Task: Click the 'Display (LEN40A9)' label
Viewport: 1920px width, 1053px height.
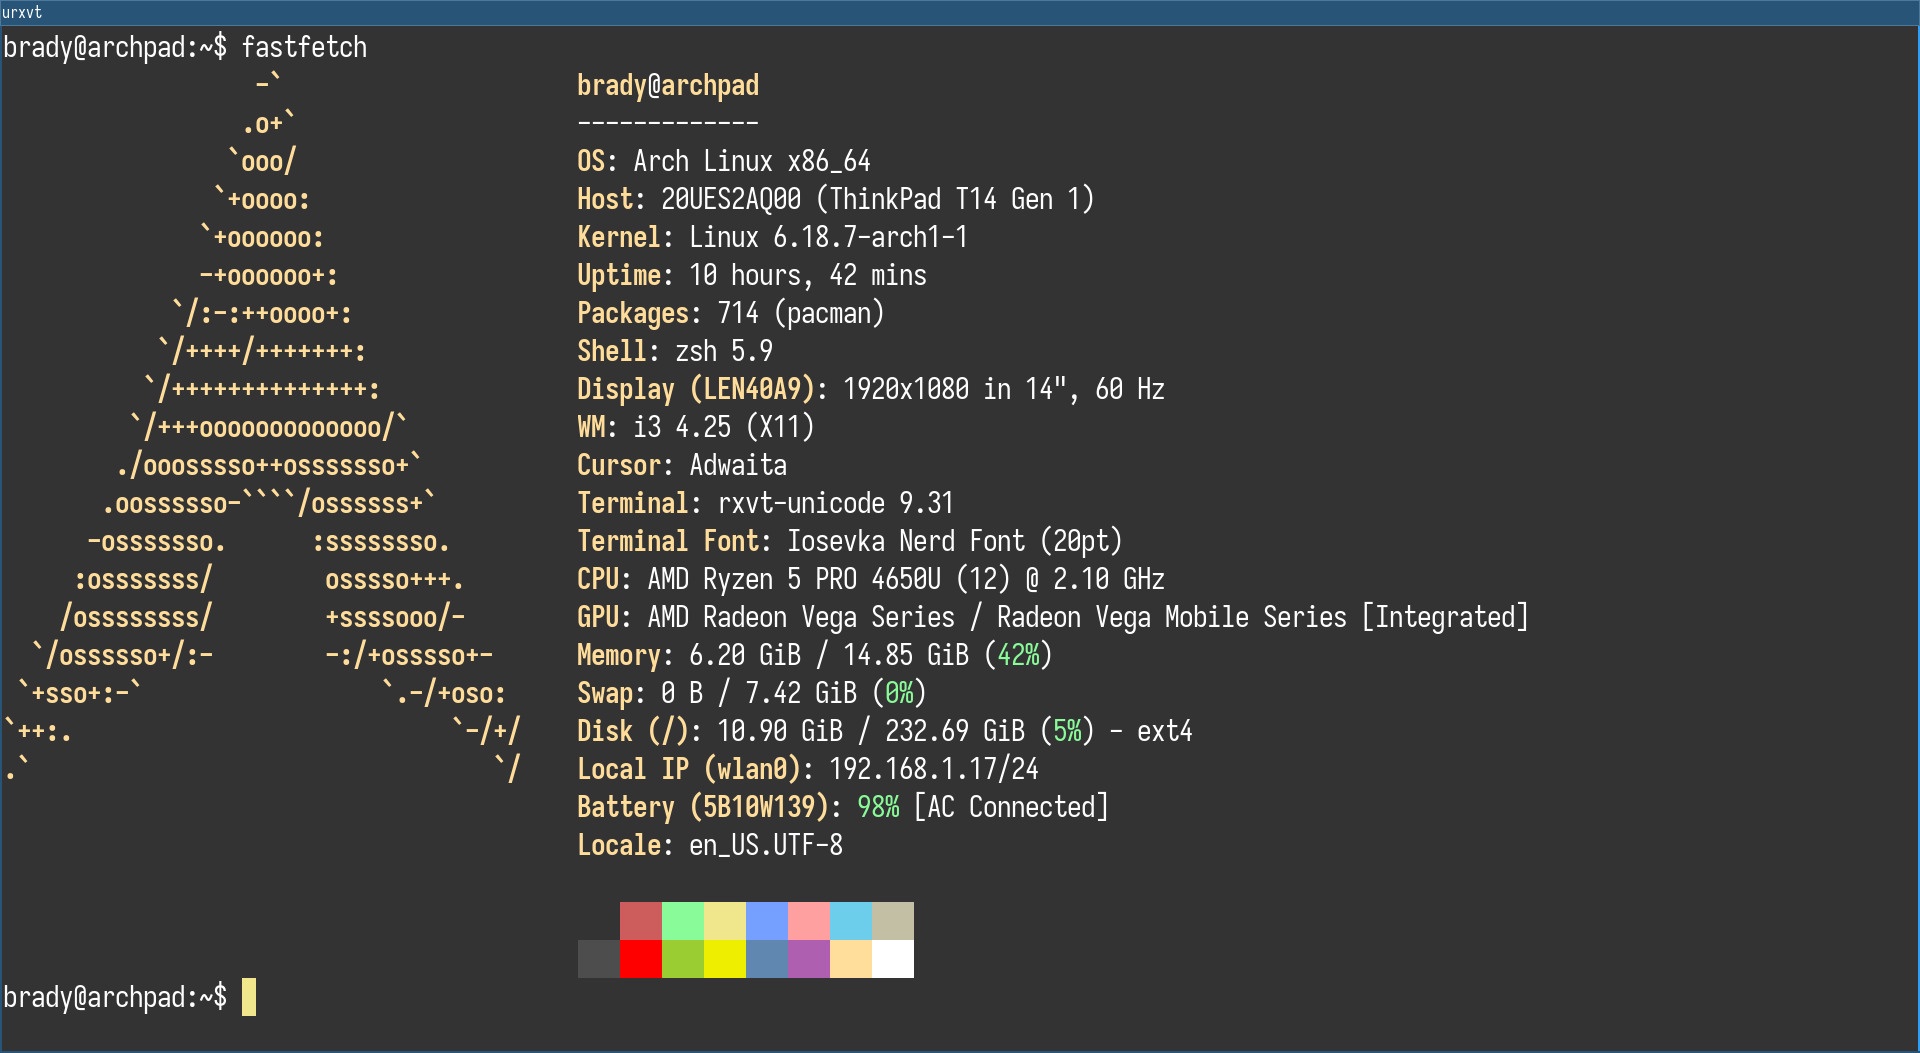Action: pyautogui.click(x=696, y=389)
